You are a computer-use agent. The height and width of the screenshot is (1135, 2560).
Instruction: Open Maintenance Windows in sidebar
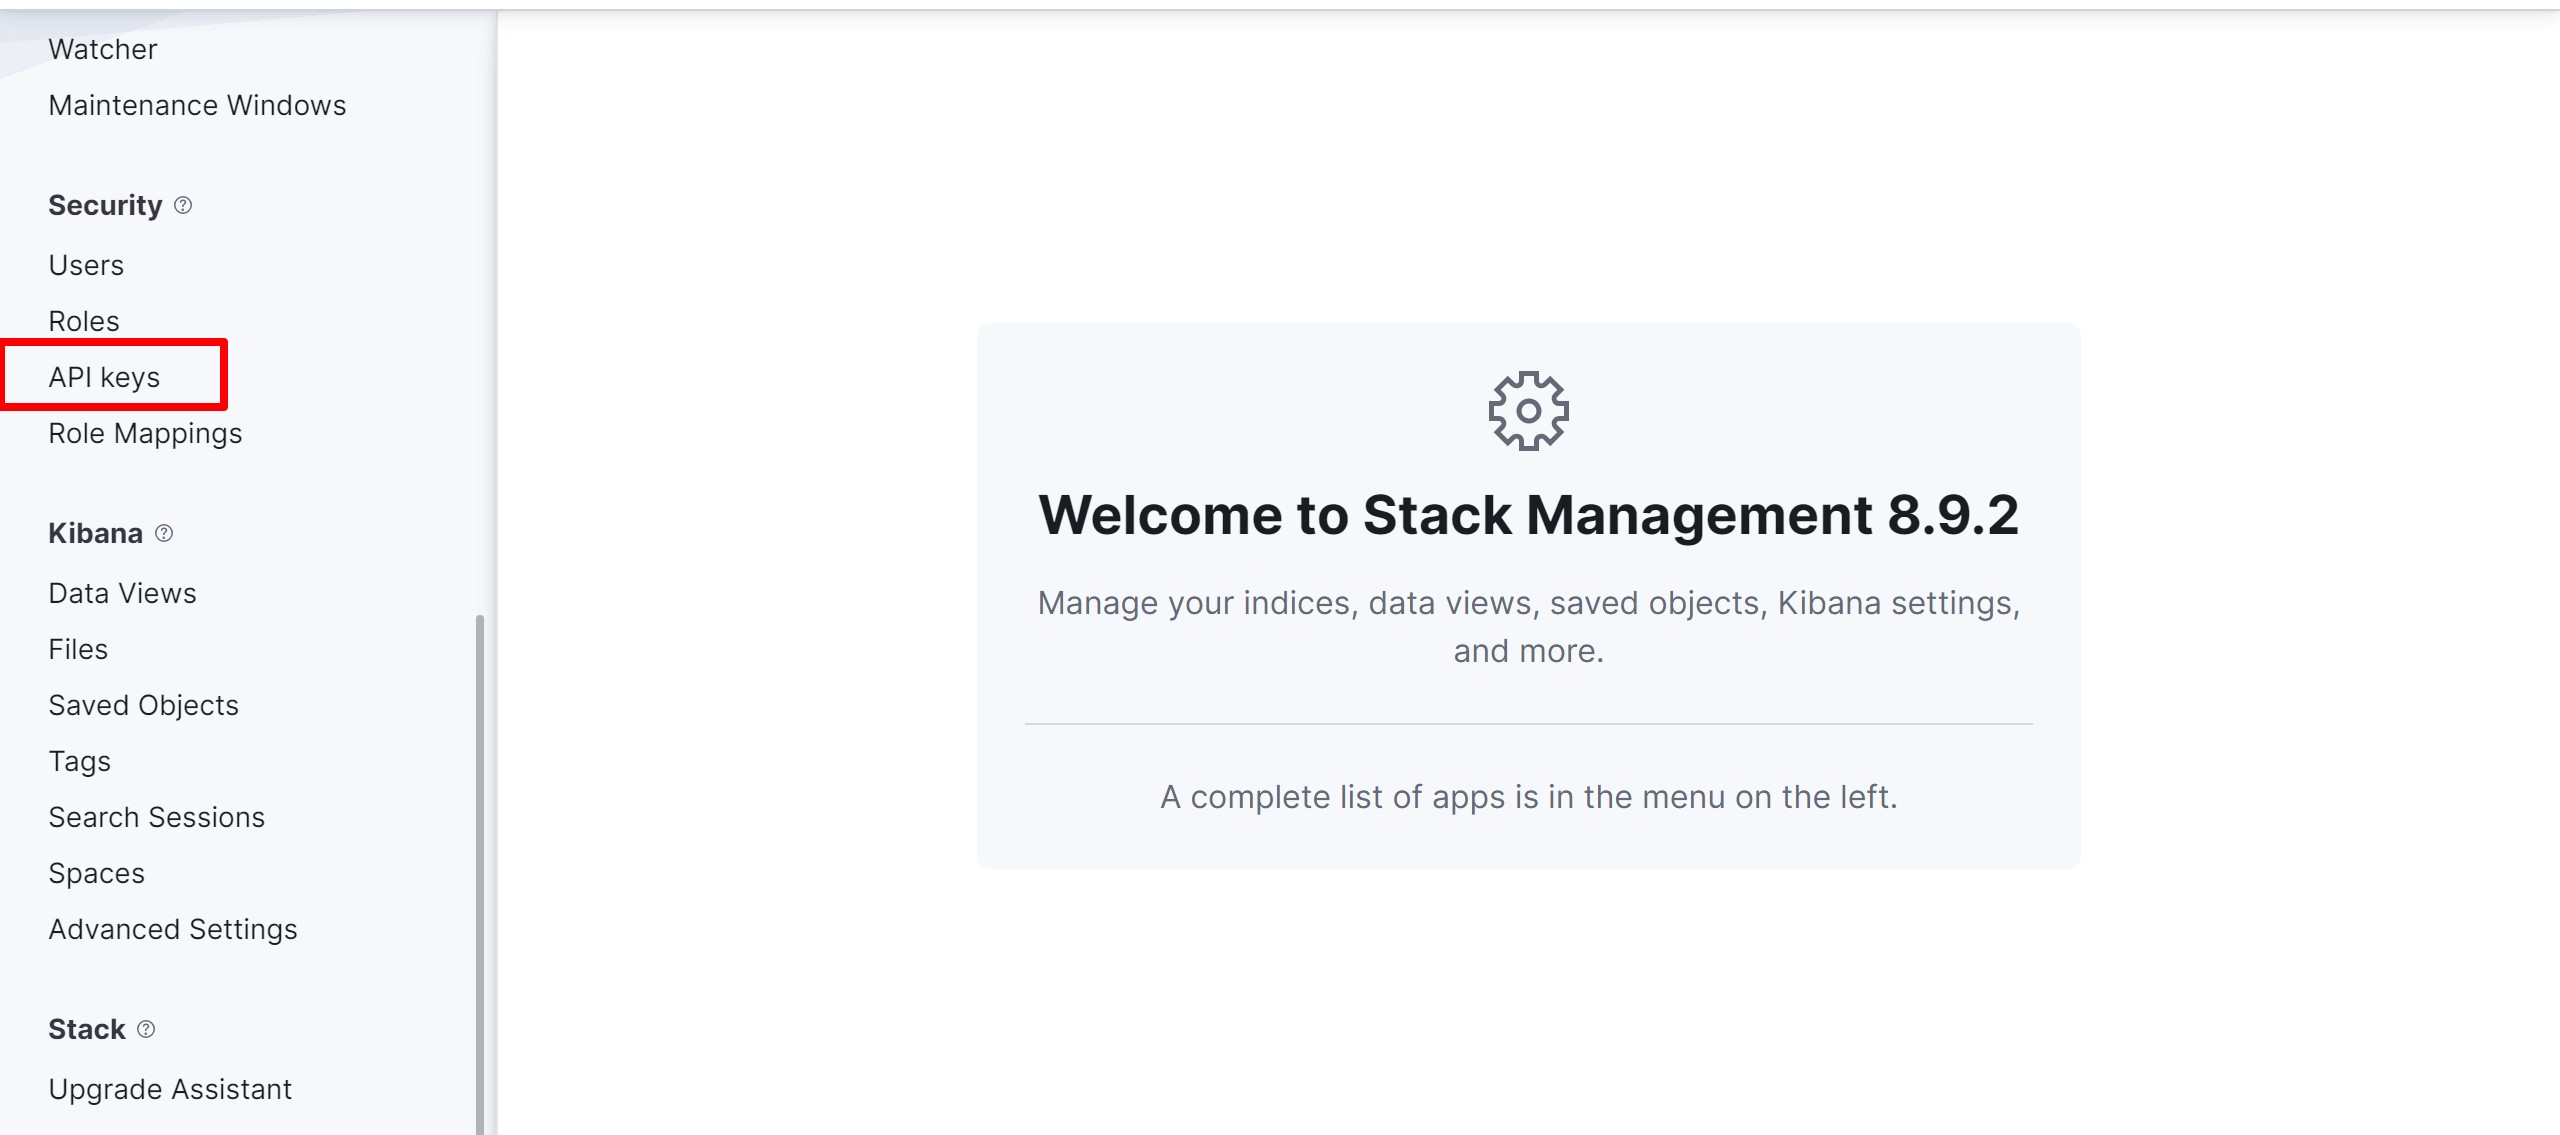point(197,105)
